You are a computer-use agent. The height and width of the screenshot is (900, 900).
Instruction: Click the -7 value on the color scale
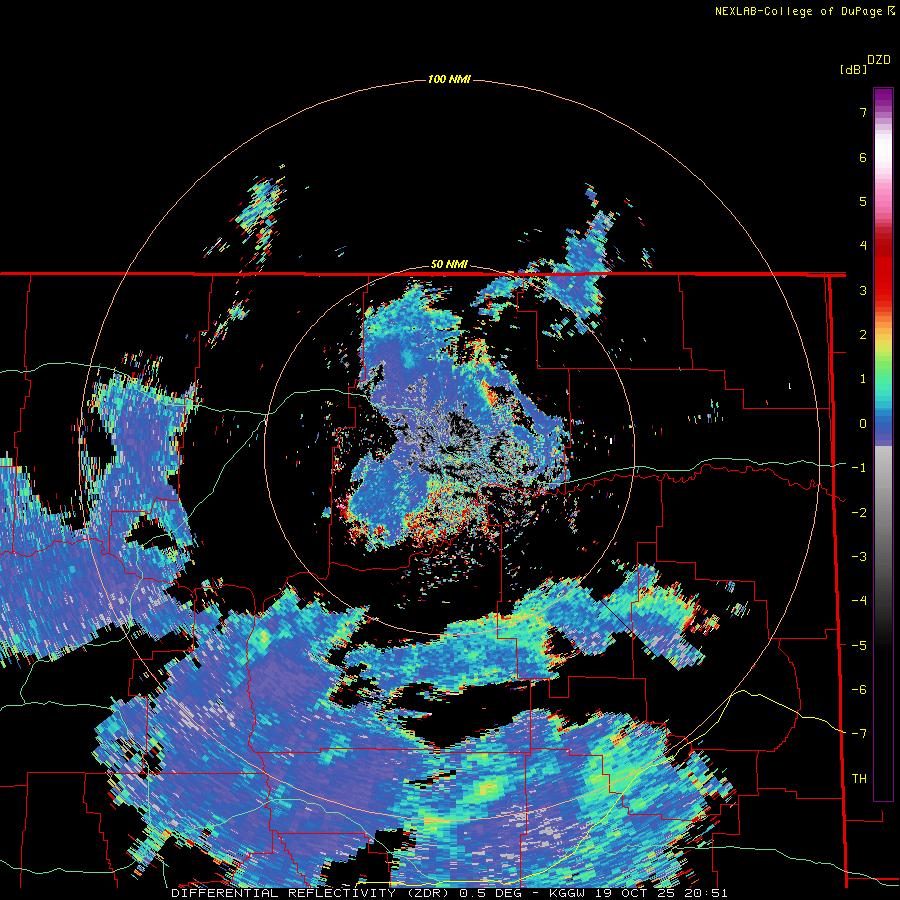pyautogui.click(x=859, y=734)
